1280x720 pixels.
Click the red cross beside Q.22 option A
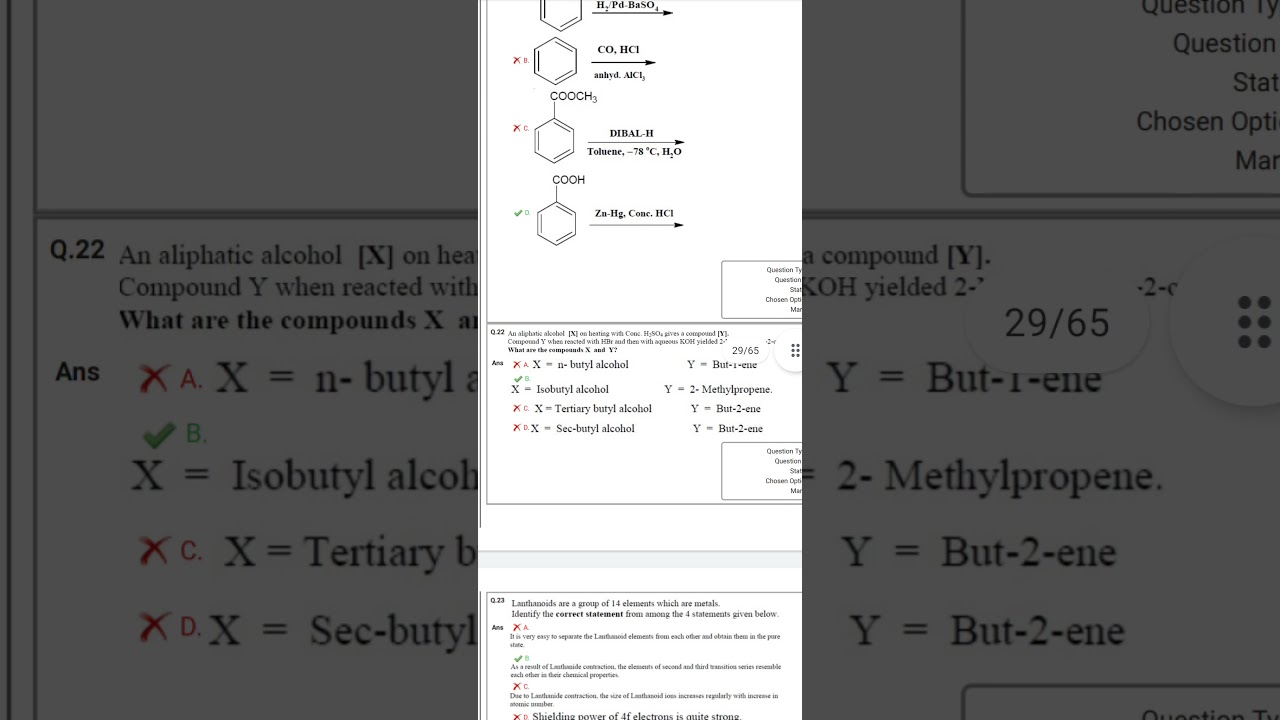tap(517, 365)
